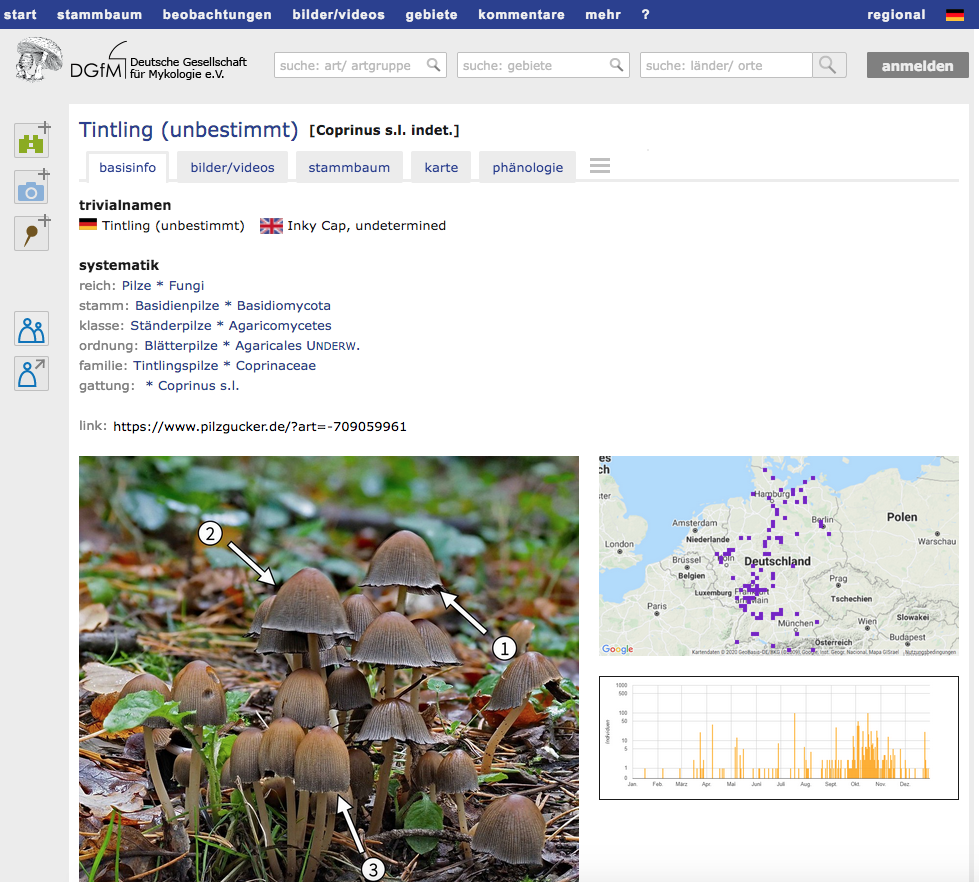Viewport: 979px width, 882px height.
Task: Switch to the bilder/videos tab
Action: pyautogui.click(x=232, y=167)
